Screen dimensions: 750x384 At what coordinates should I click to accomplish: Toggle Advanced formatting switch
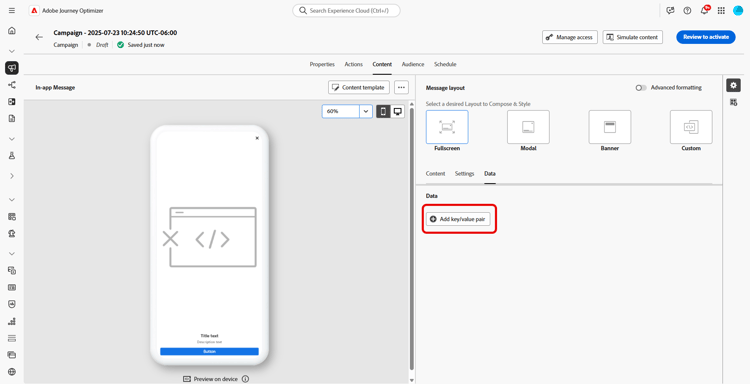tap(641, 88)
